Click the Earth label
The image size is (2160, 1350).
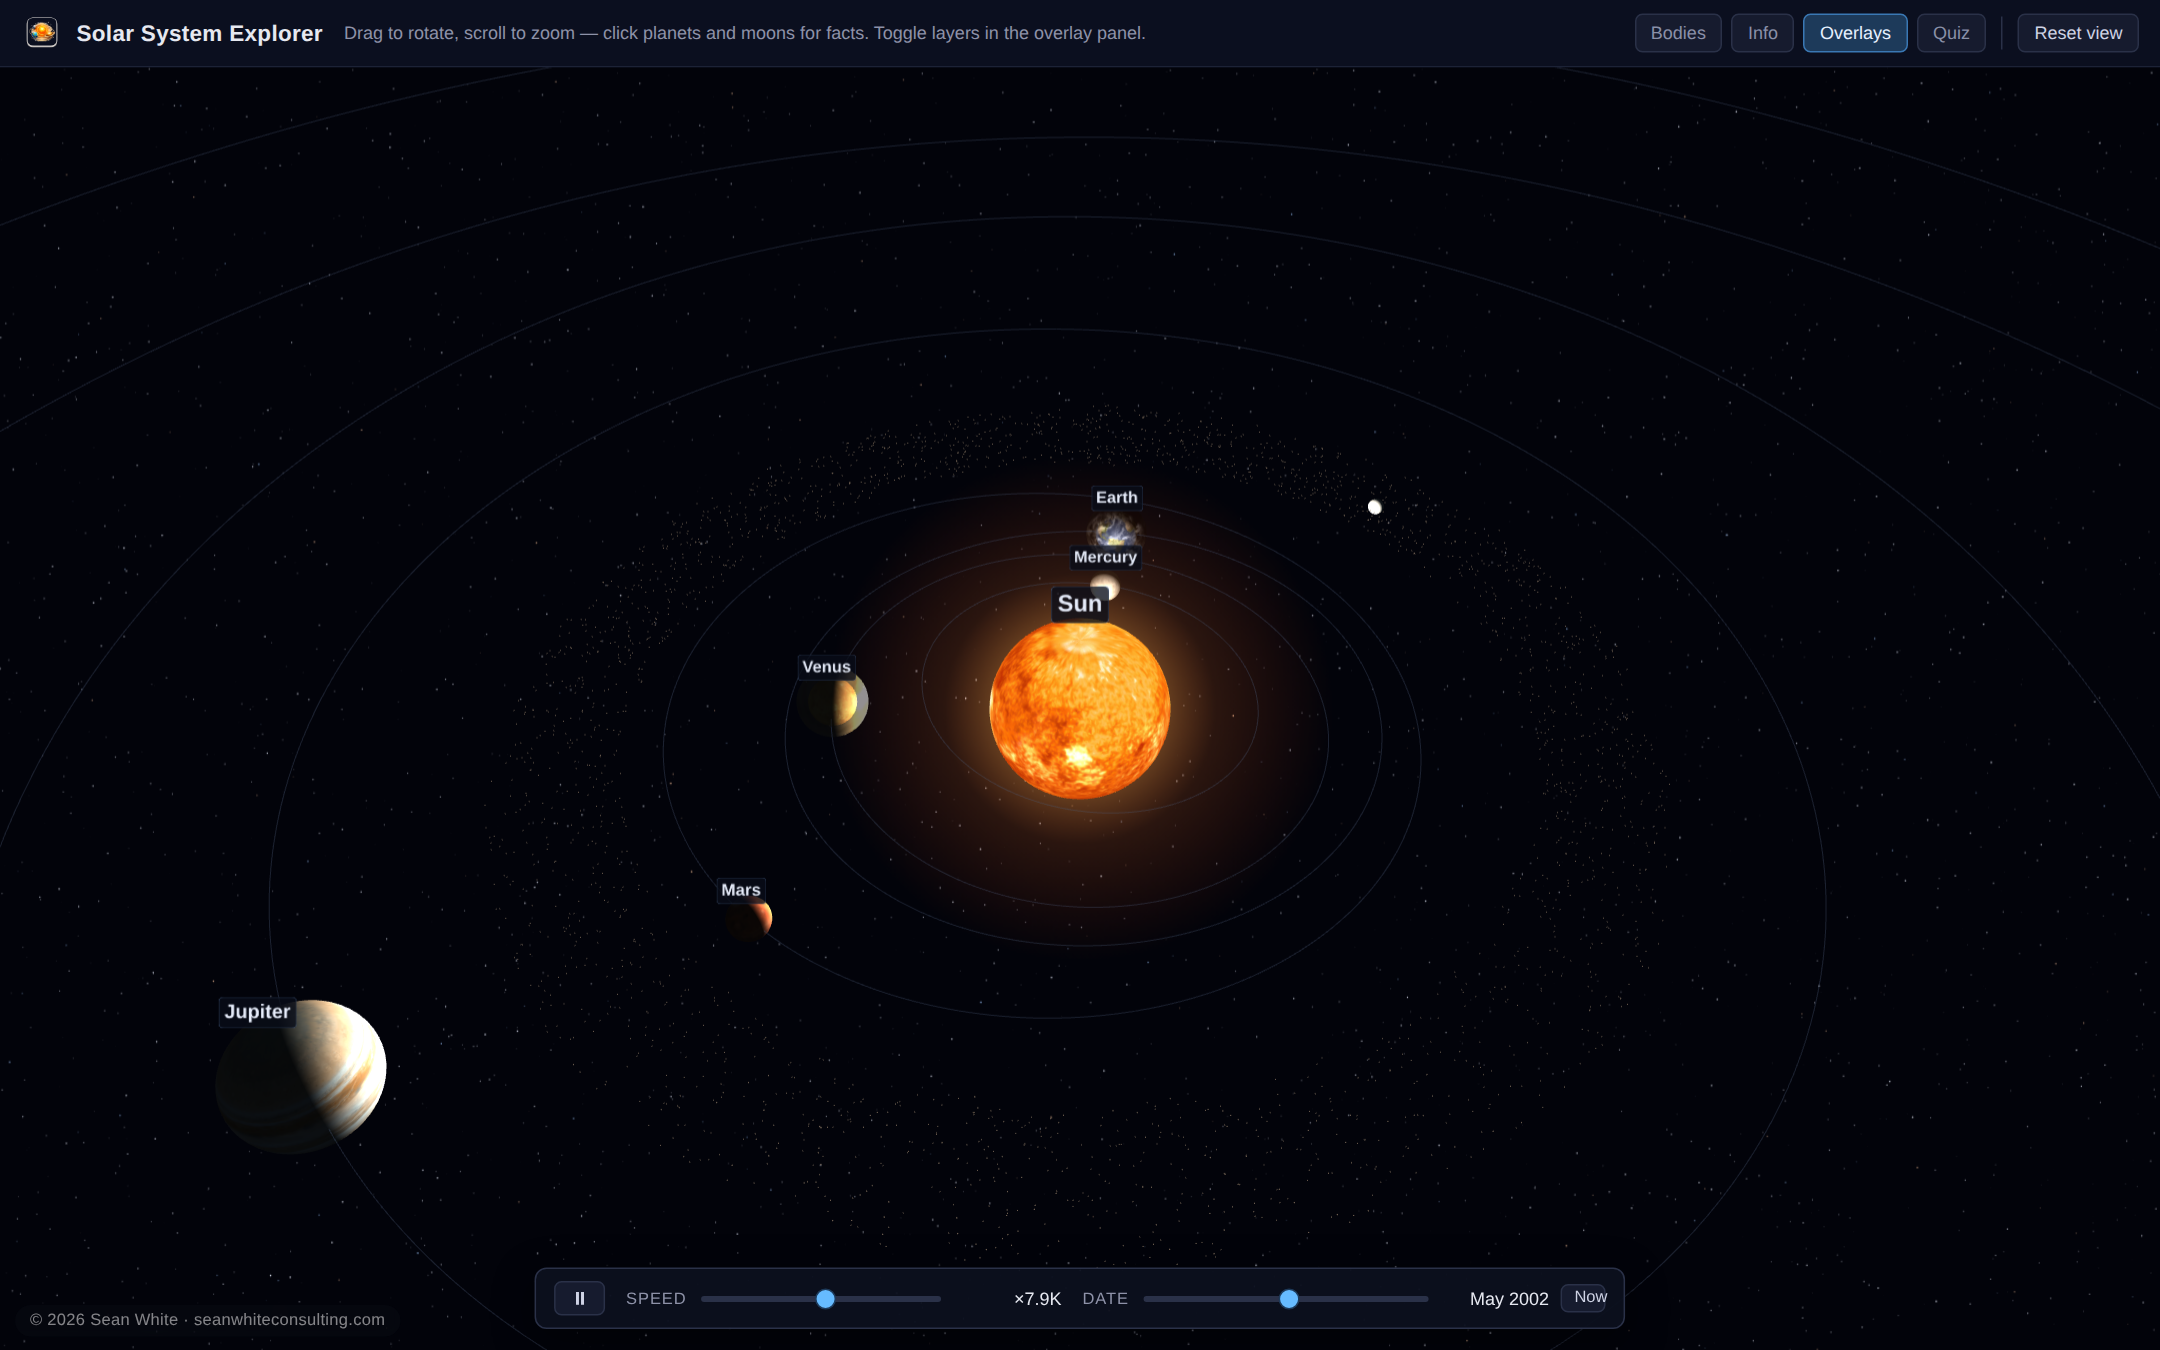(x=1116, y=497)
